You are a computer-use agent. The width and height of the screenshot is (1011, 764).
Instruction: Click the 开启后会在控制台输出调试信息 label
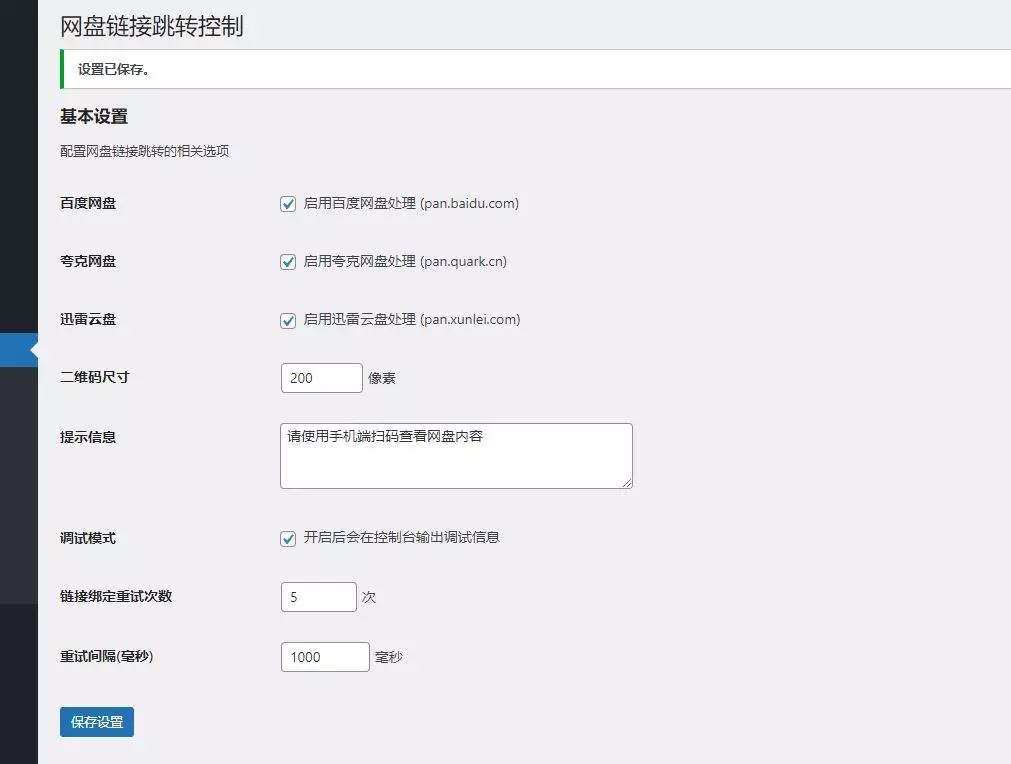401,538
